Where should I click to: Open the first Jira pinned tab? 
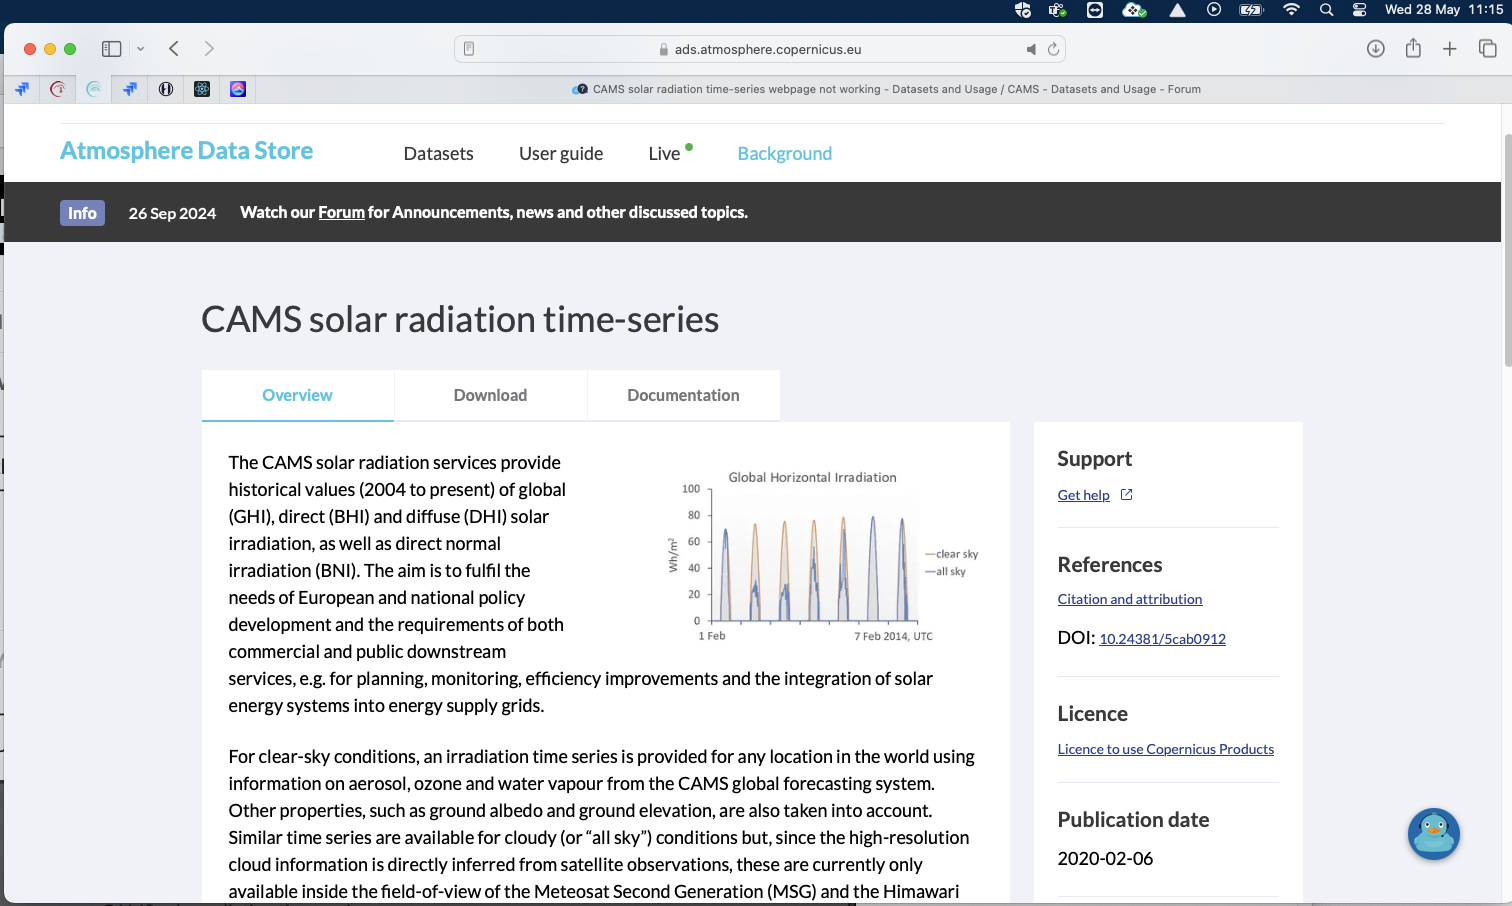click(x=22, y=89)
